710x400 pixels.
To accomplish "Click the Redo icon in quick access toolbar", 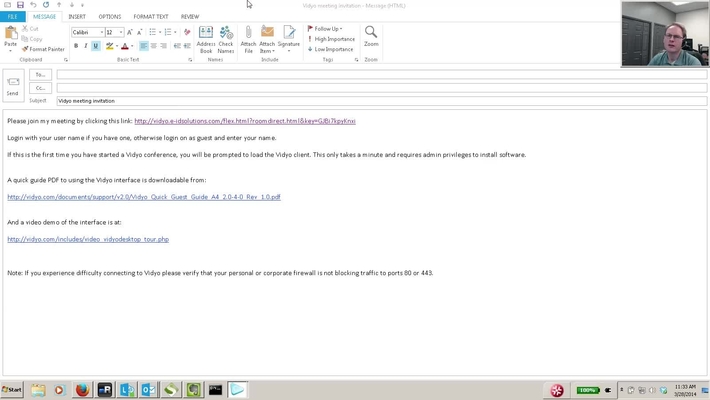I will pos(46,5).
